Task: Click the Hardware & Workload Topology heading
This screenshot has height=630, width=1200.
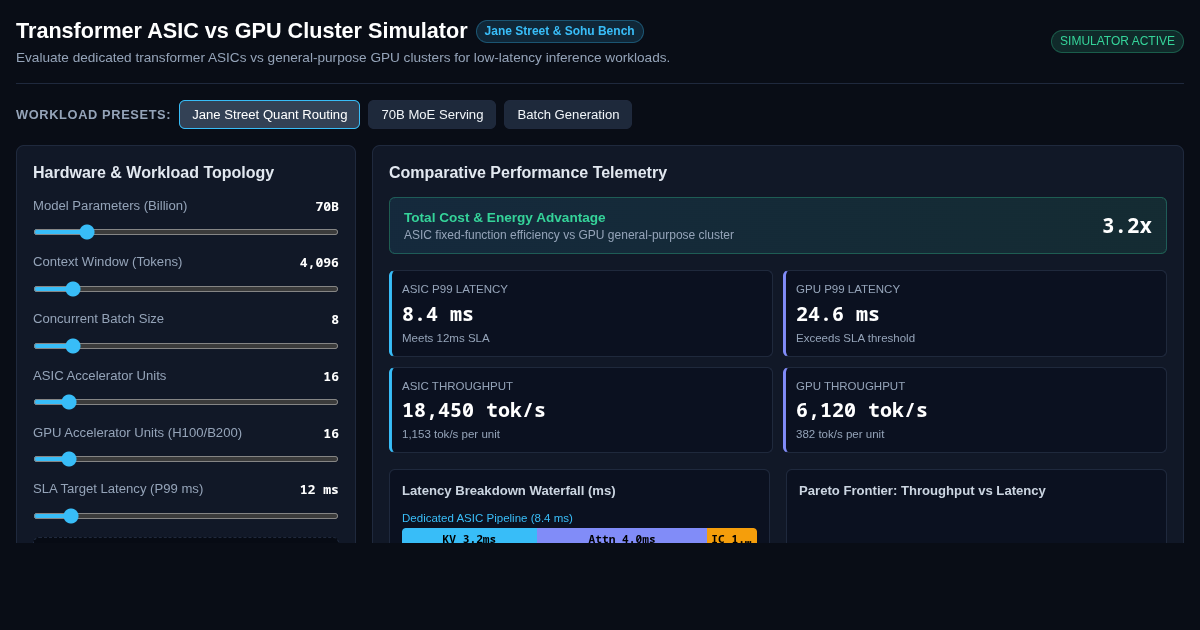Action: point(153,173)
